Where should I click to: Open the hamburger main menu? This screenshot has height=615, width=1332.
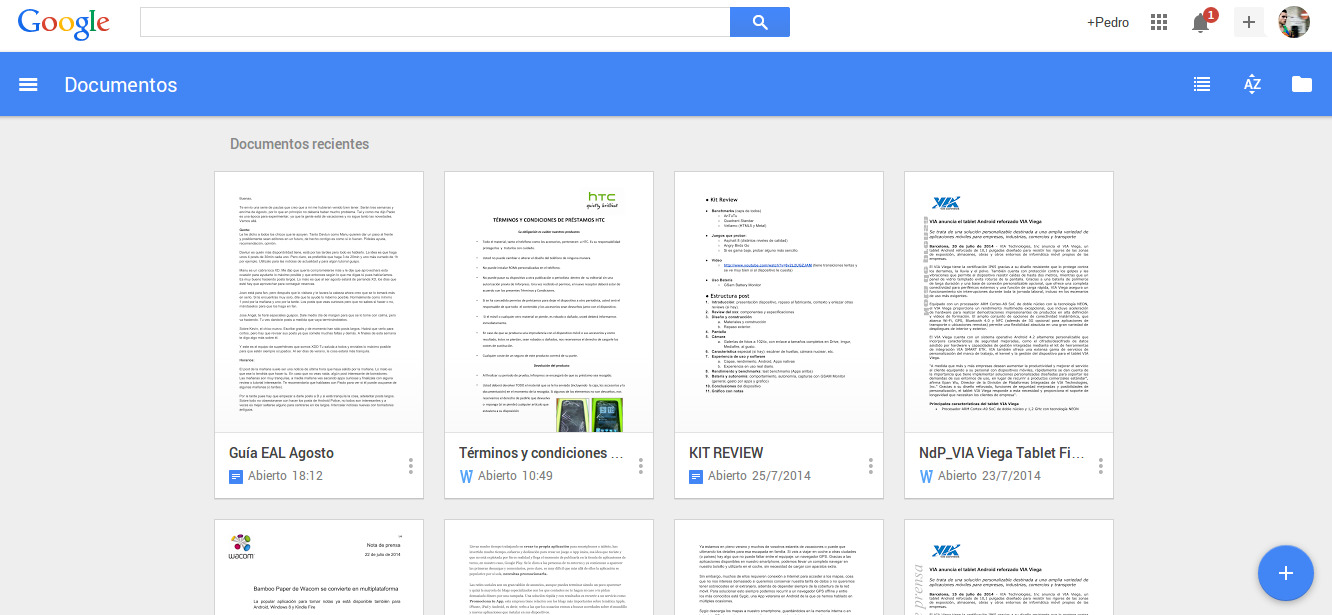tap(28, 85)
